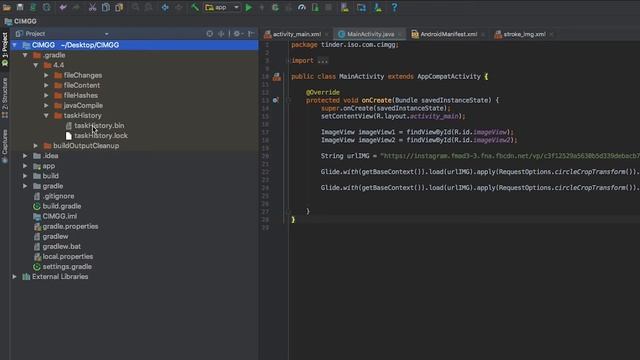This screenshot has height=360, width=640.
Task: Run app with the green play icon
Action: 249,7
